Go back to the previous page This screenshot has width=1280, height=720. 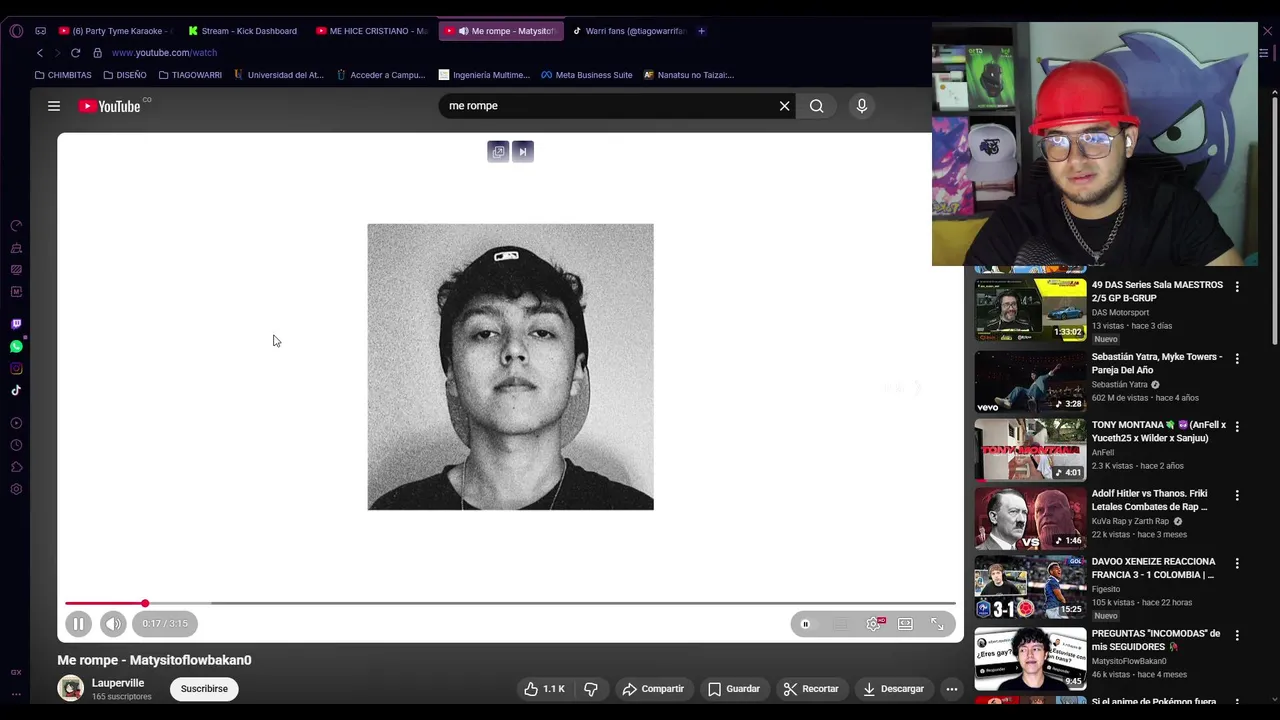click(40, 53)
